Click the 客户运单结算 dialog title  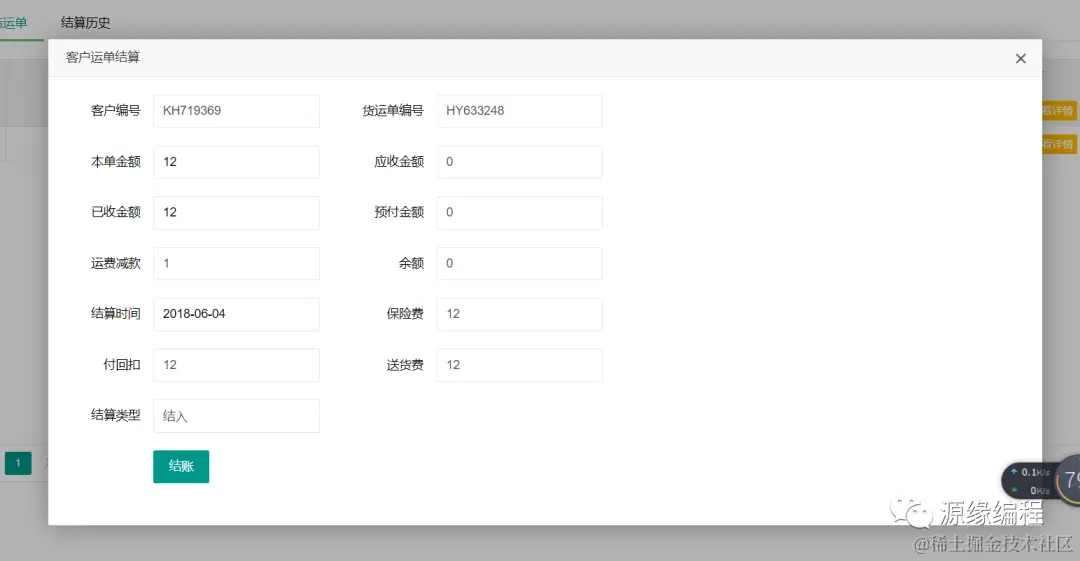tap(103, 57)
